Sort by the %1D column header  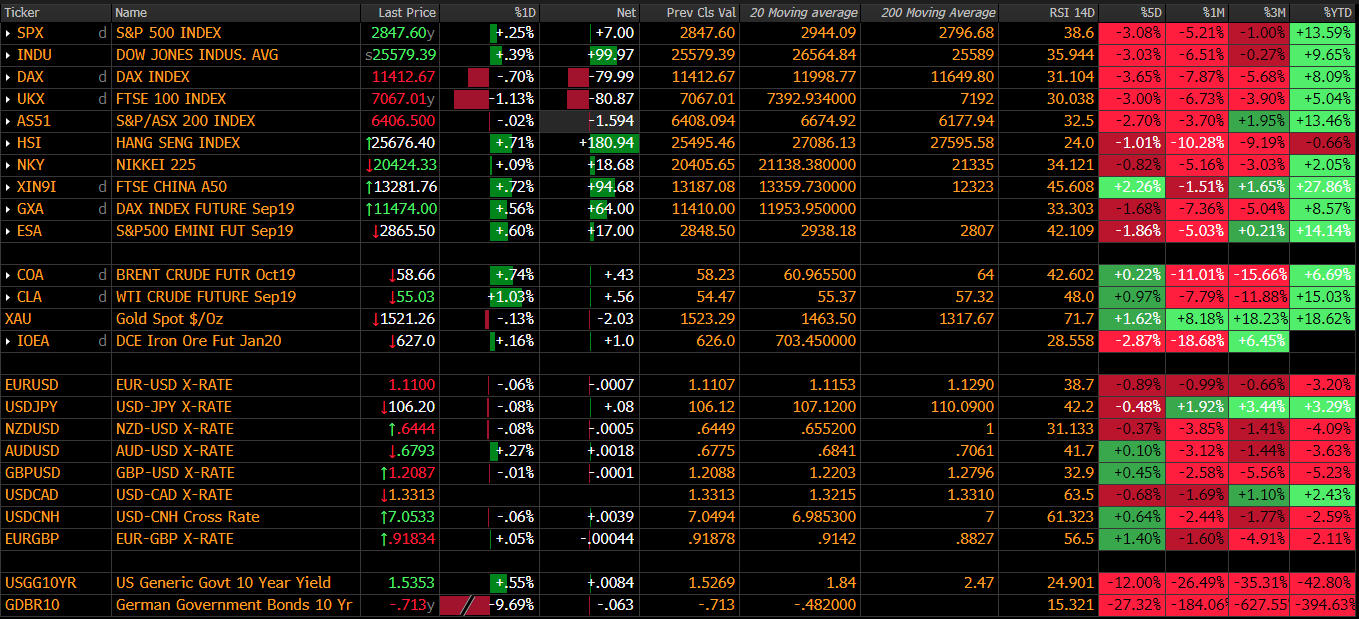click(x=490, y=12)
